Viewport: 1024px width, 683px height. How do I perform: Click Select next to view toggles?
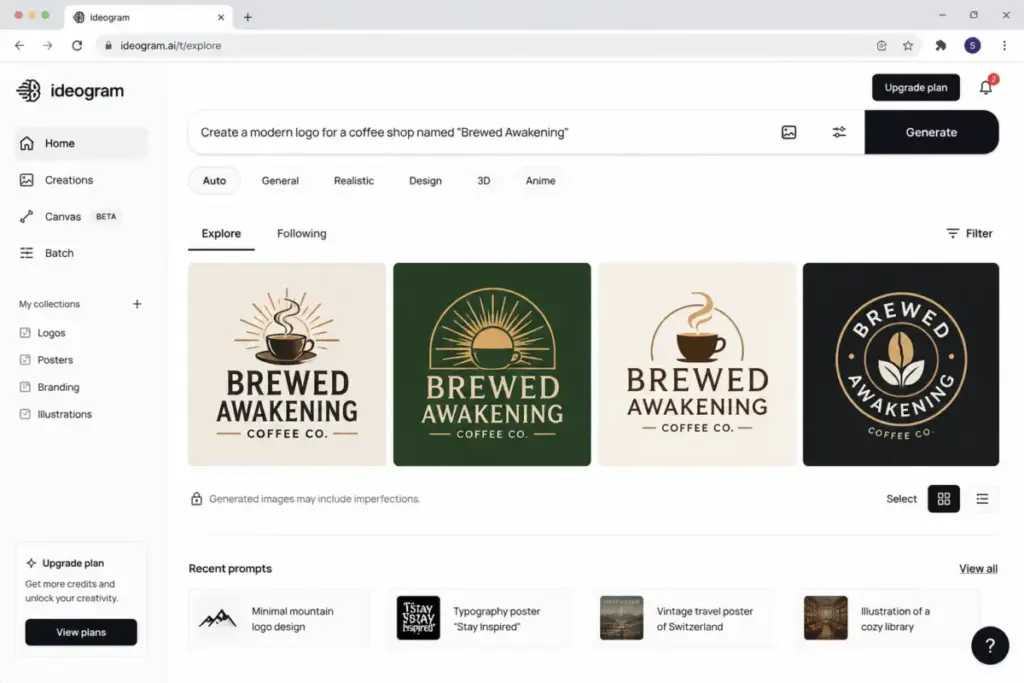point(901,499)
